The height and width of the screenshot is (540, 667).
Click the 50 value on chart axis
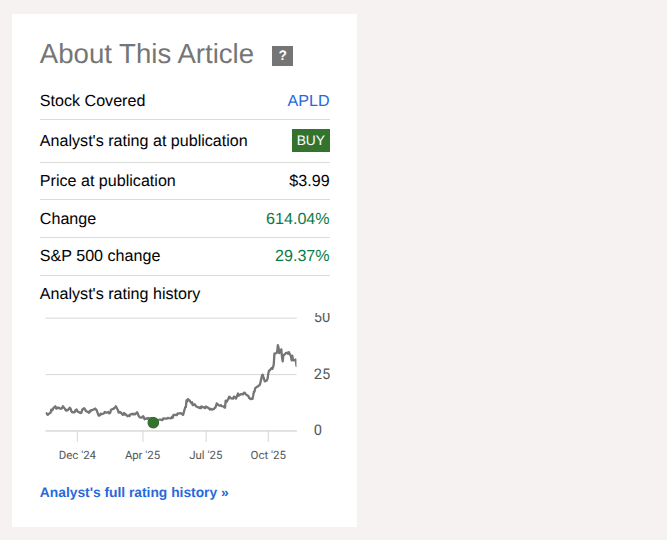pos(322,318)
